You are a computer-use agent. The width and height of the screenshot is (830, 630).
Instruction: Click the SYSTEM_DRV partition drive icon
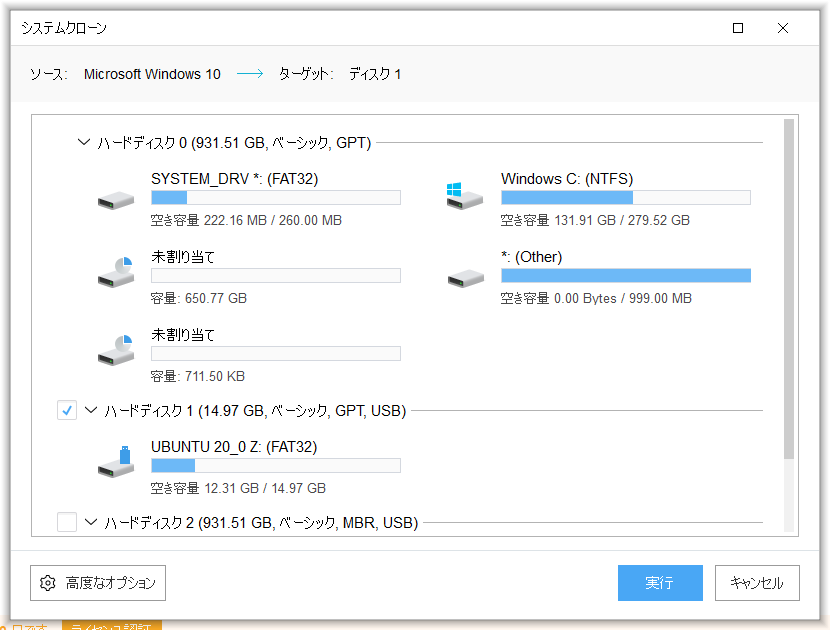point(116,201)
